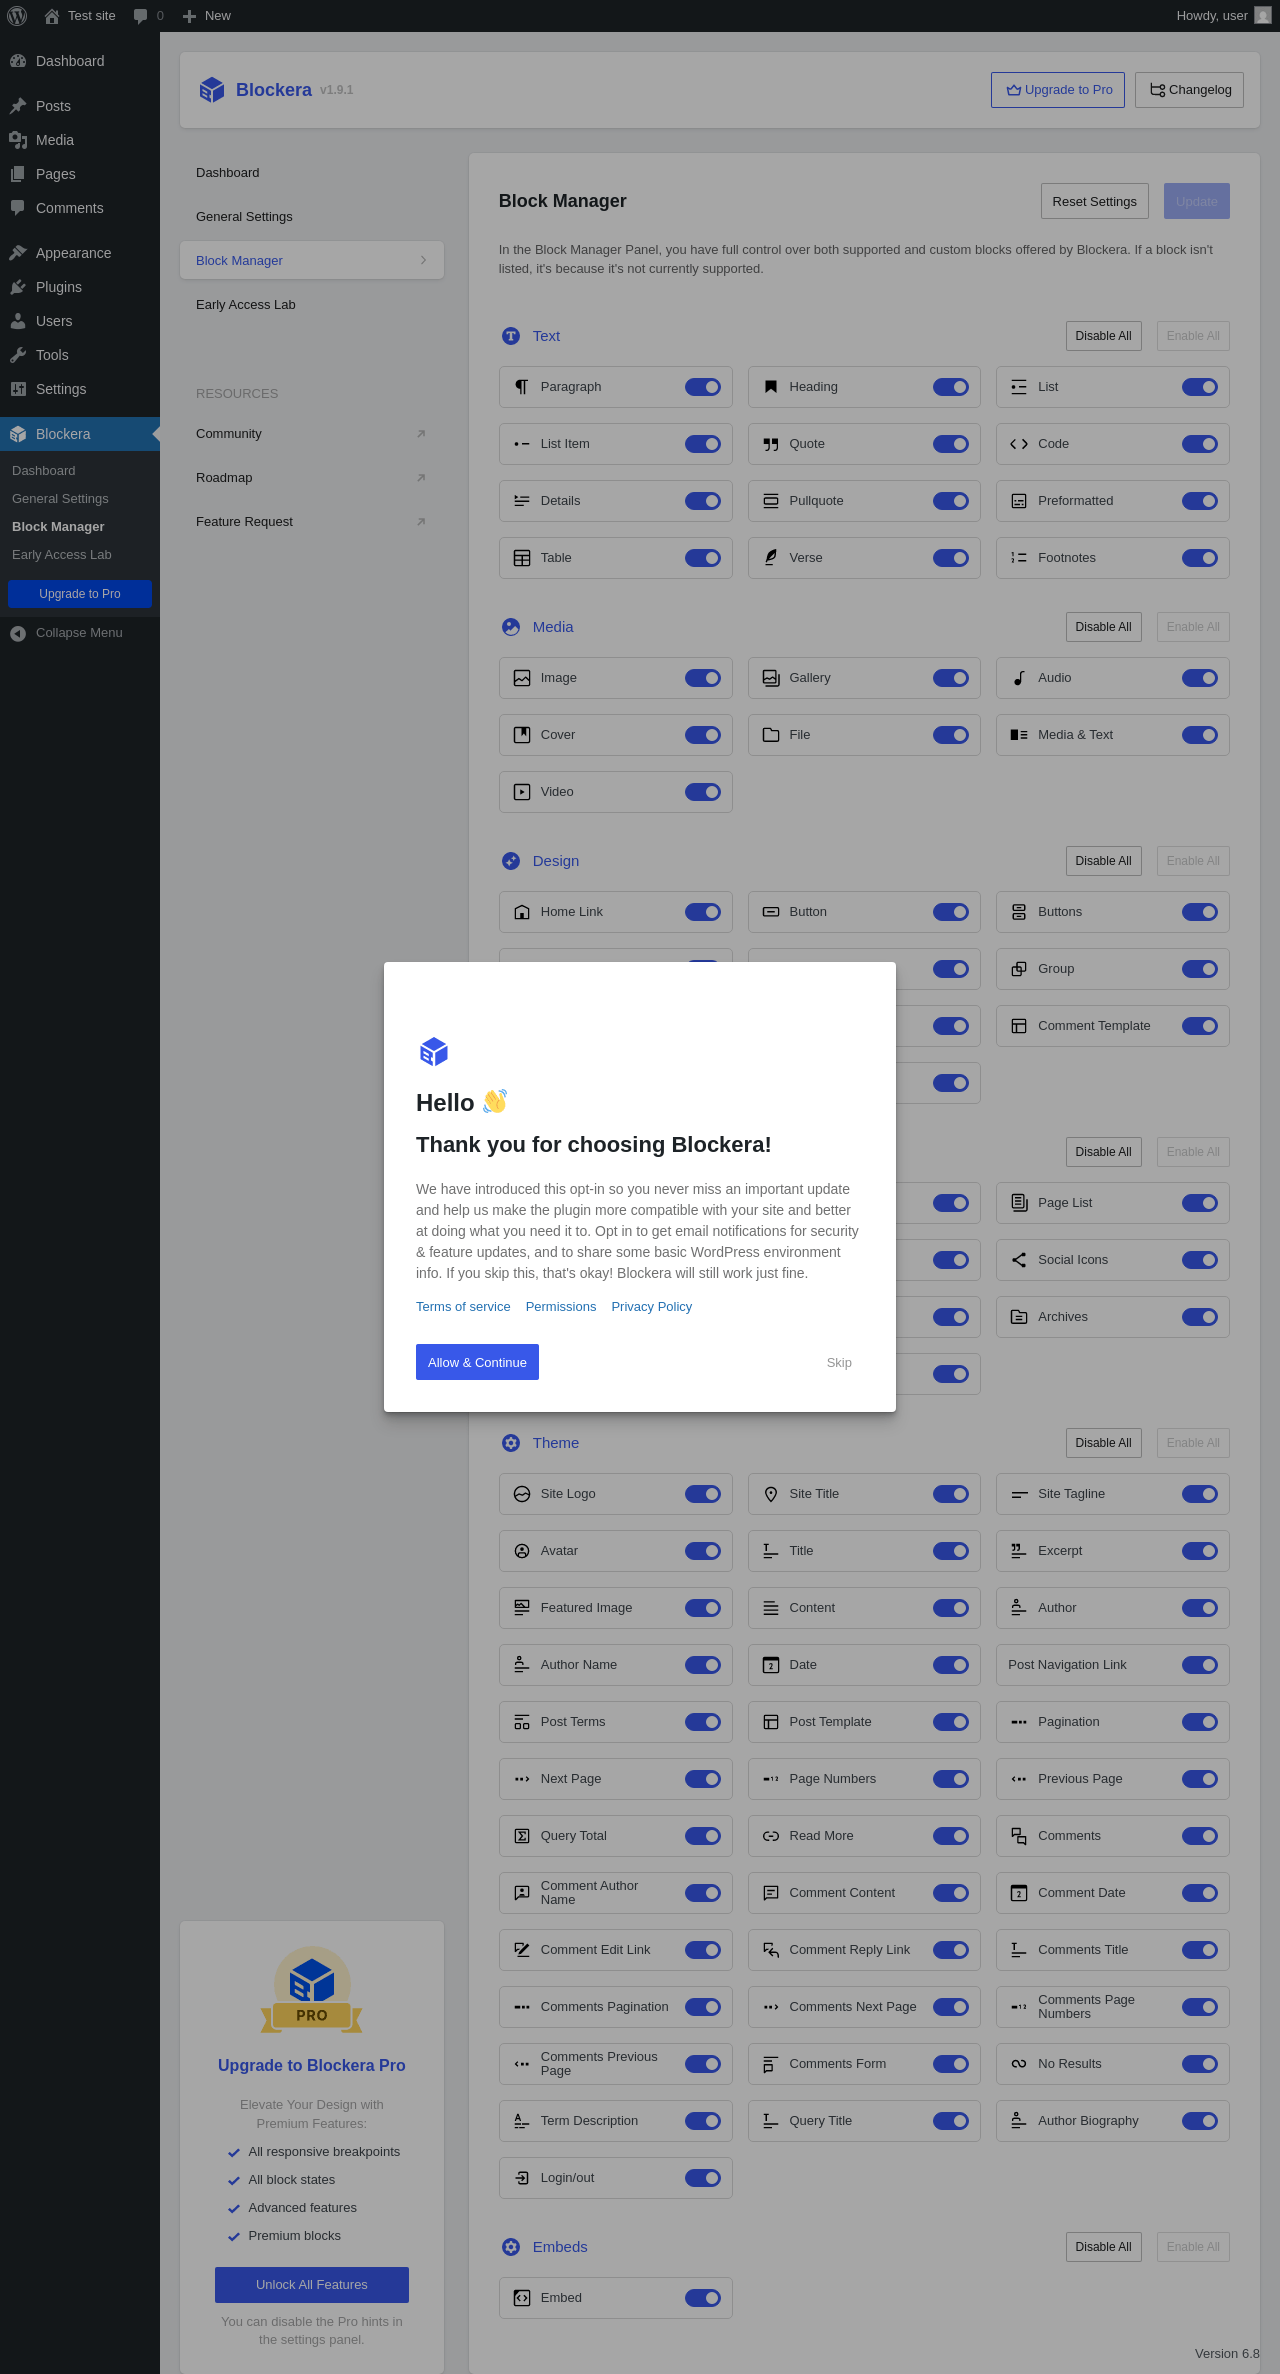
Task: Open the Privacy Policy link
Action: [652, 1307]
